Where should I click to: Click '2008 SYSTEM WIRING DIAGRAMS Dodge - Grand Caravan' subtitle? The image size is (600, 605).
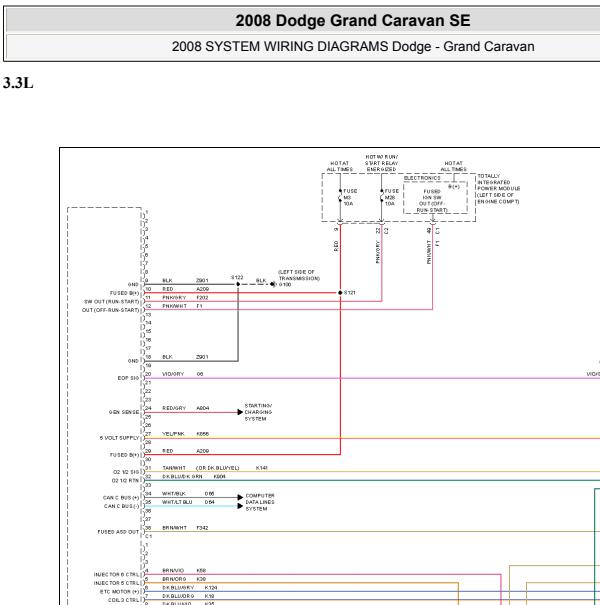(353, 47)
